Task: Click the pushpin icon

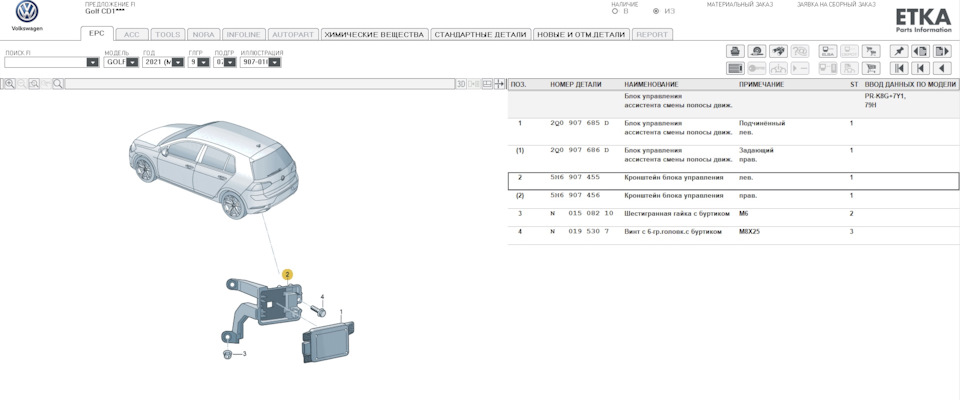Action: 899,51
